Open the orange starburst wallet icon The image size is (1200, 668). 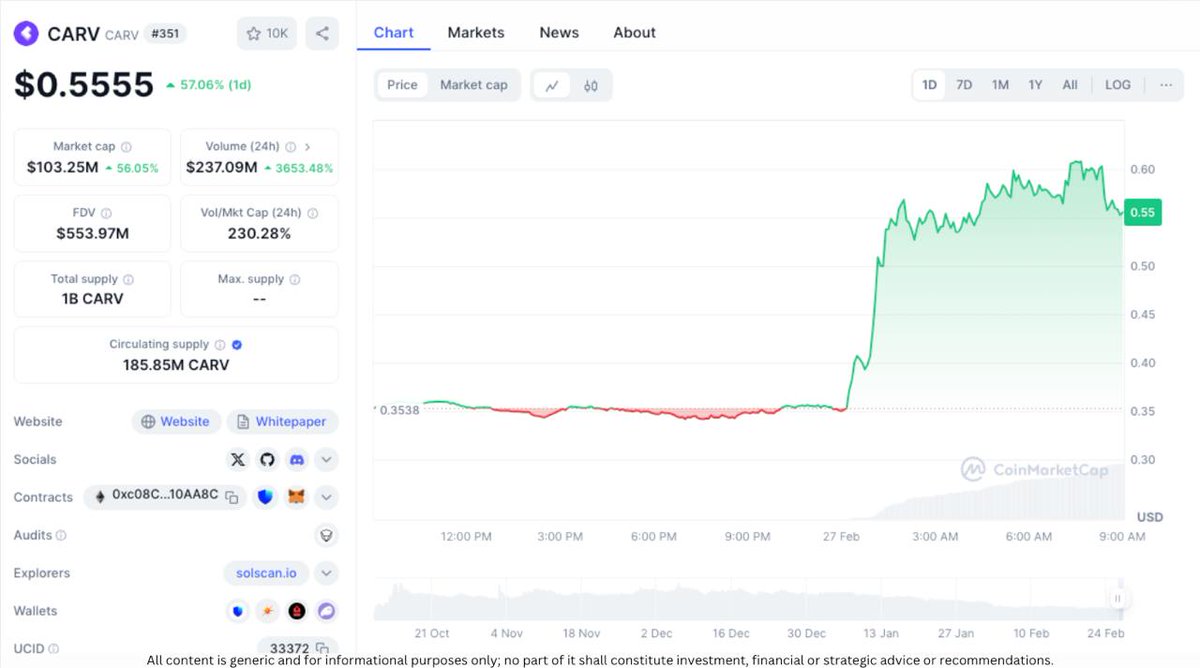267,611
